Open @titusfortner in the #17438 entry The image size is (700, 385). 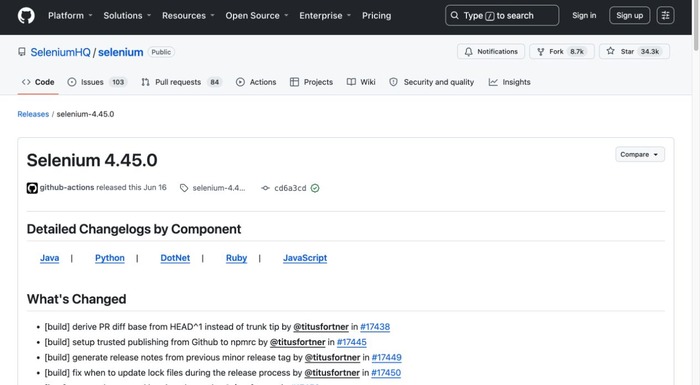(x=321, y=327)
